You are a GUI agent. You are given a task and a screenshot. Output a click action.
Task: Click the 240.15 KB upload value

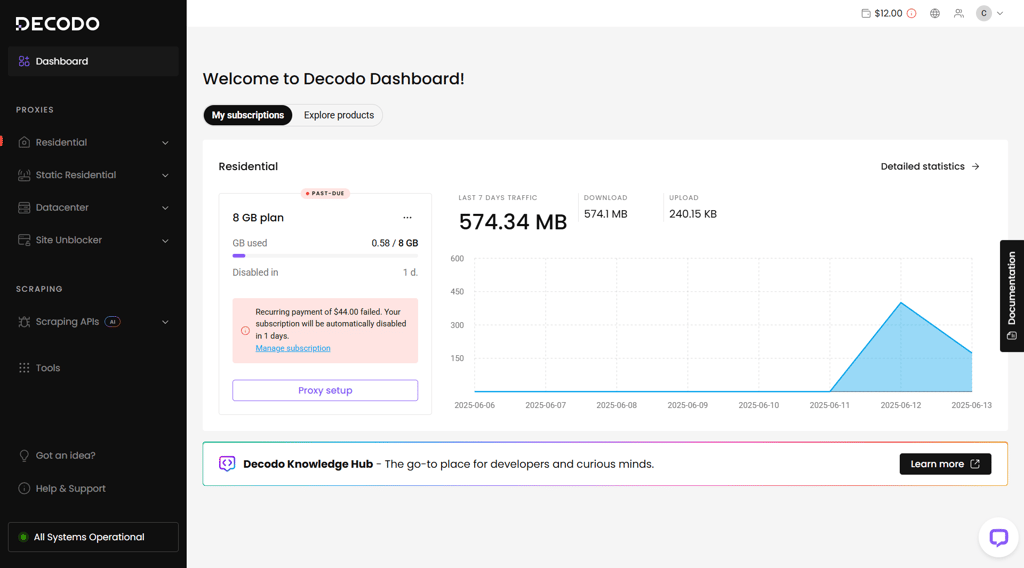click(x=693, y=214)
